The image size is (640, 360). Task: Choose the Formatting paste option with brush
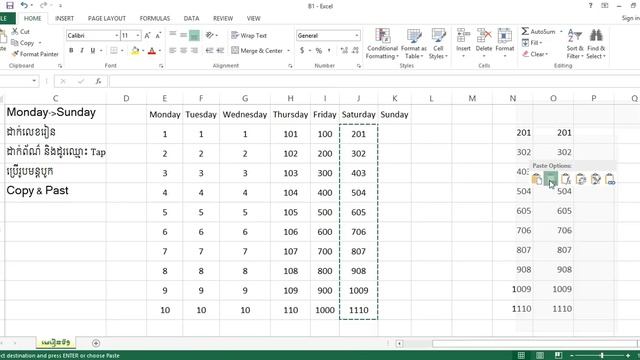coord(596,179)
